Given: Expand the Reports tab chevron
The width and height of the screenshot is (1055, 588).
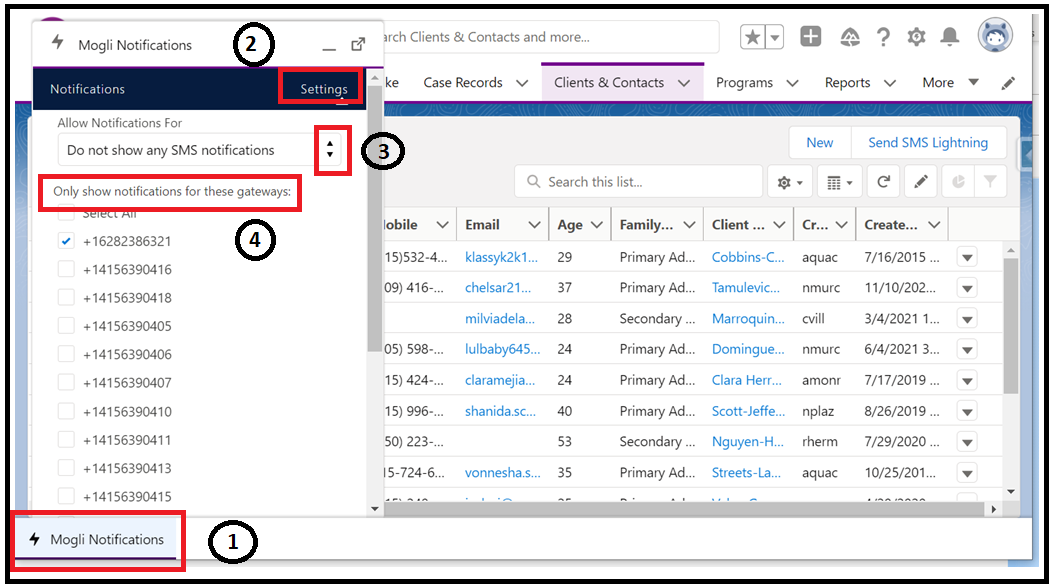Looking at the screenshot, I should [x=889, y=83].
